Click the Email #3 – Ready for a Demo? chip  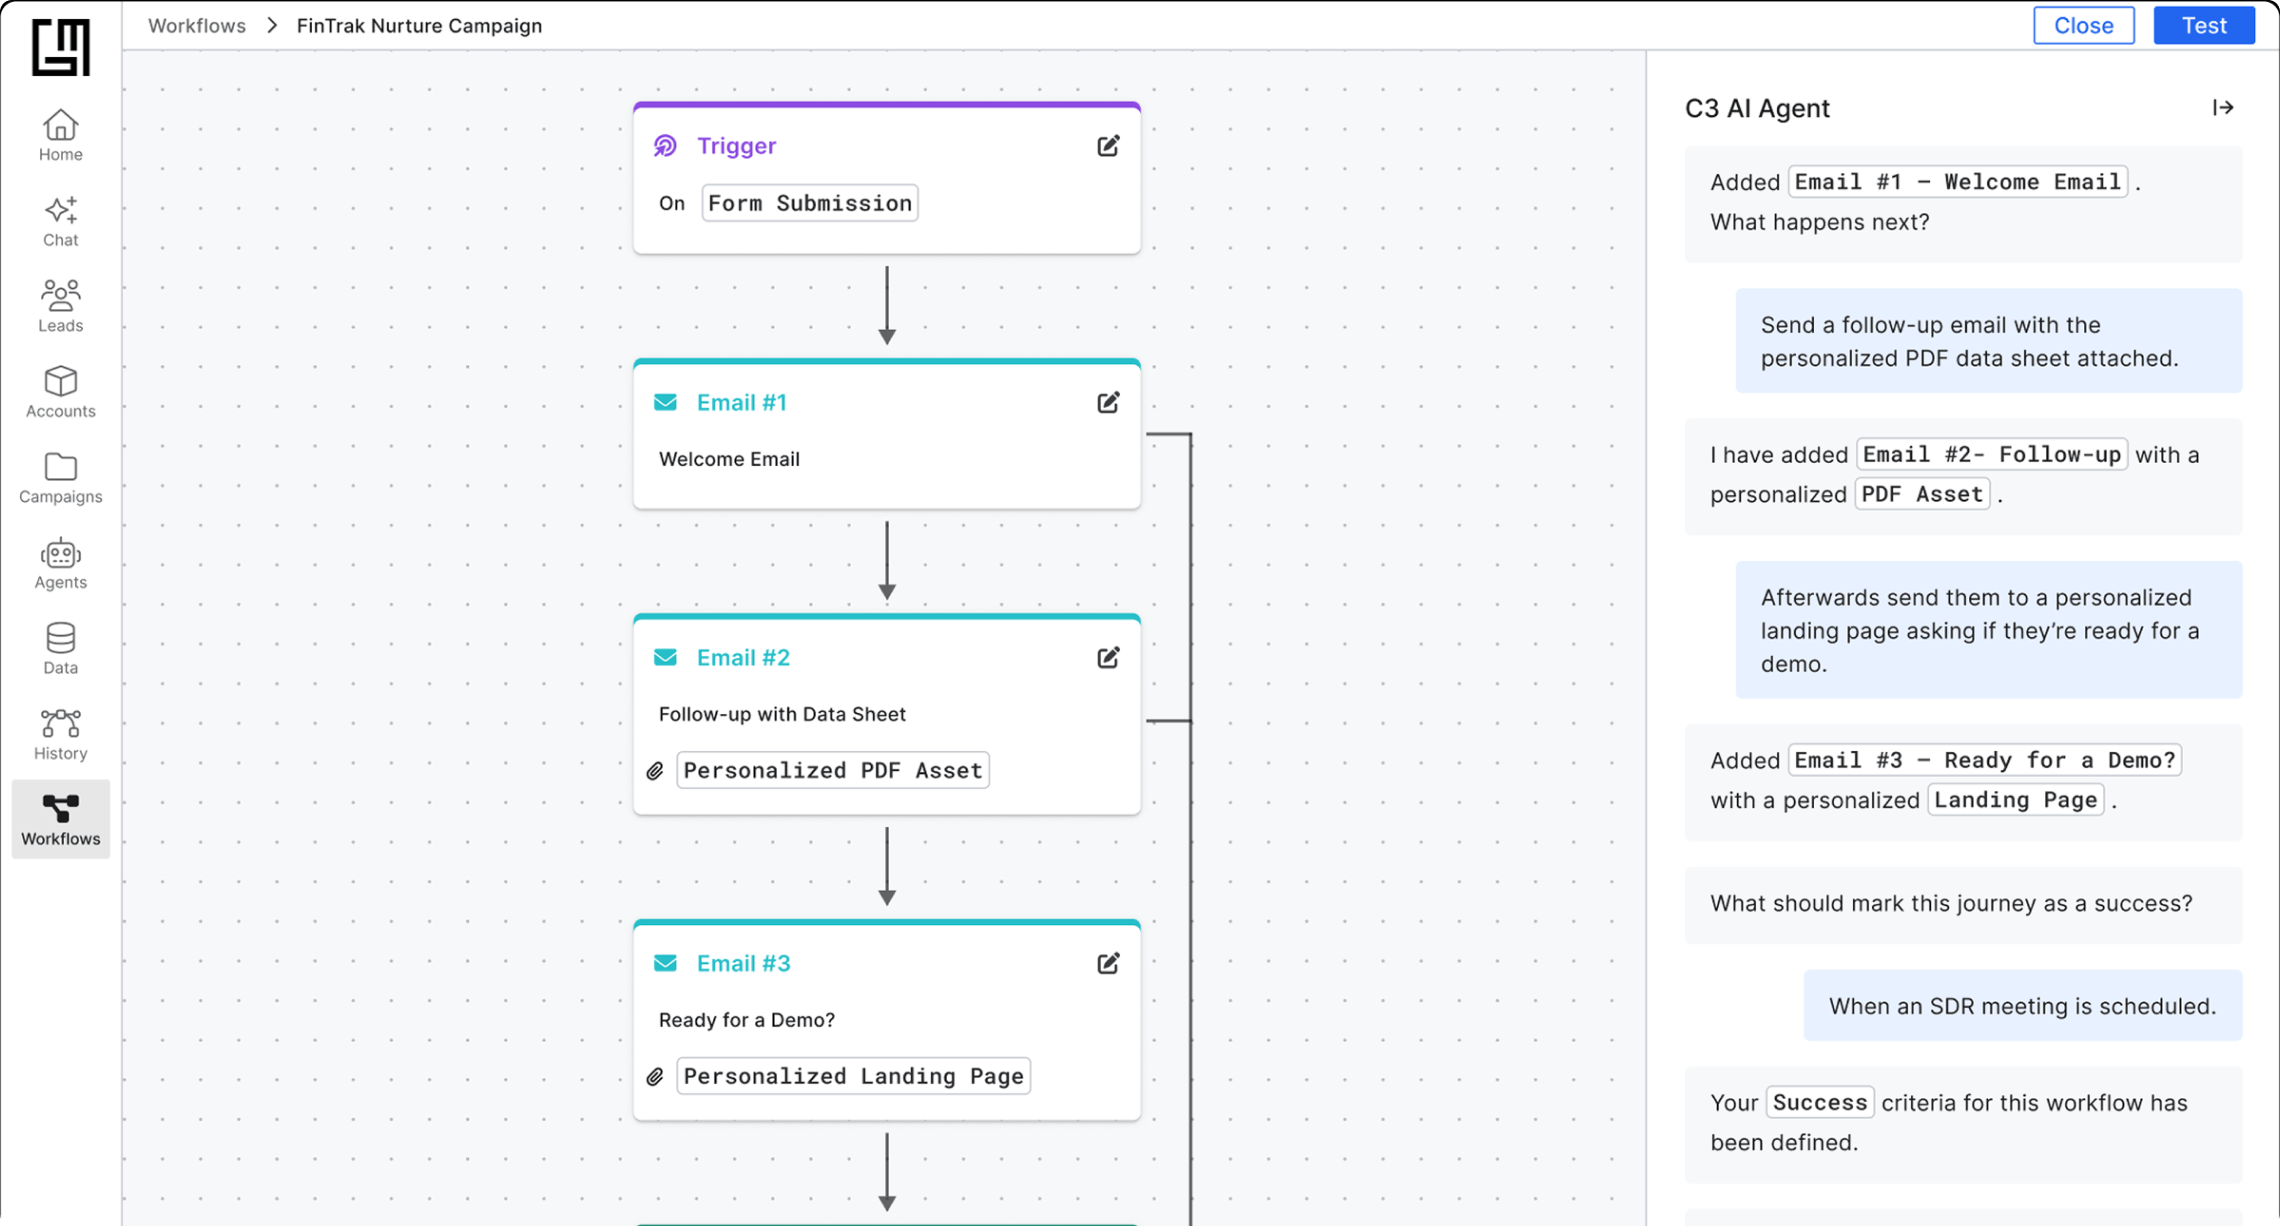pos(1985,760)
